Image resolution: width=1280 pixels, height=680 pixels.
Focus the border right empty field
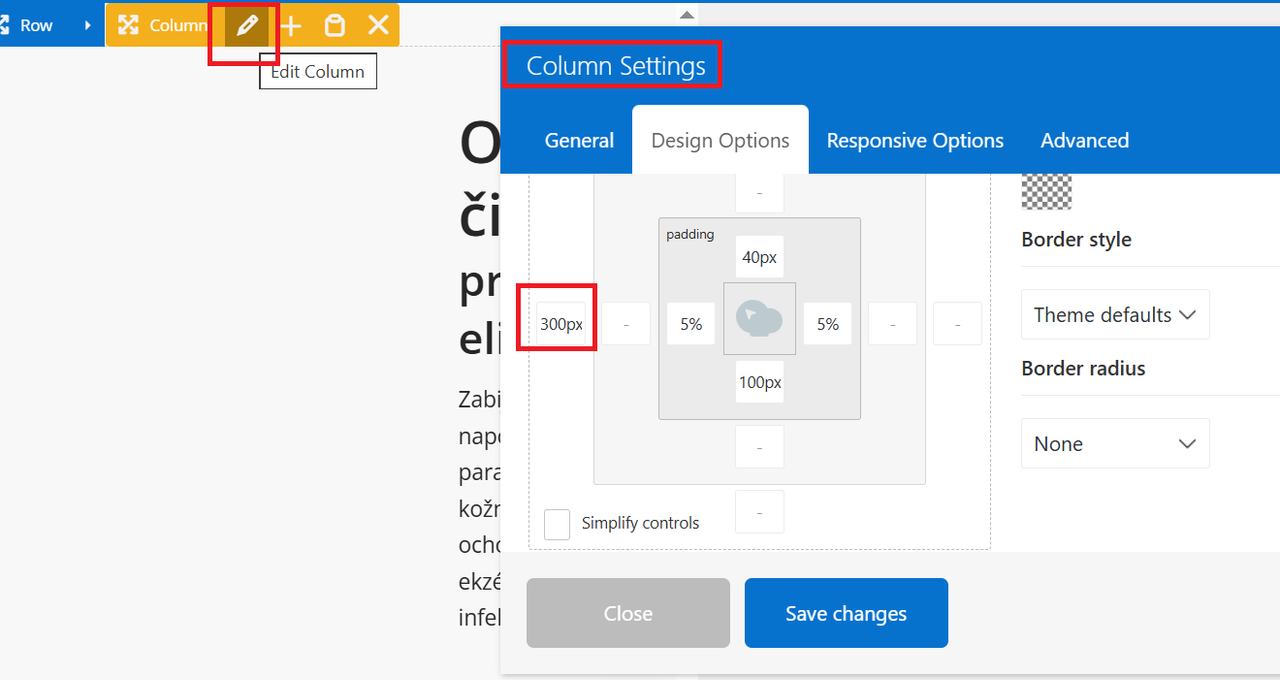pyautogui.click(x=892, y=324)
